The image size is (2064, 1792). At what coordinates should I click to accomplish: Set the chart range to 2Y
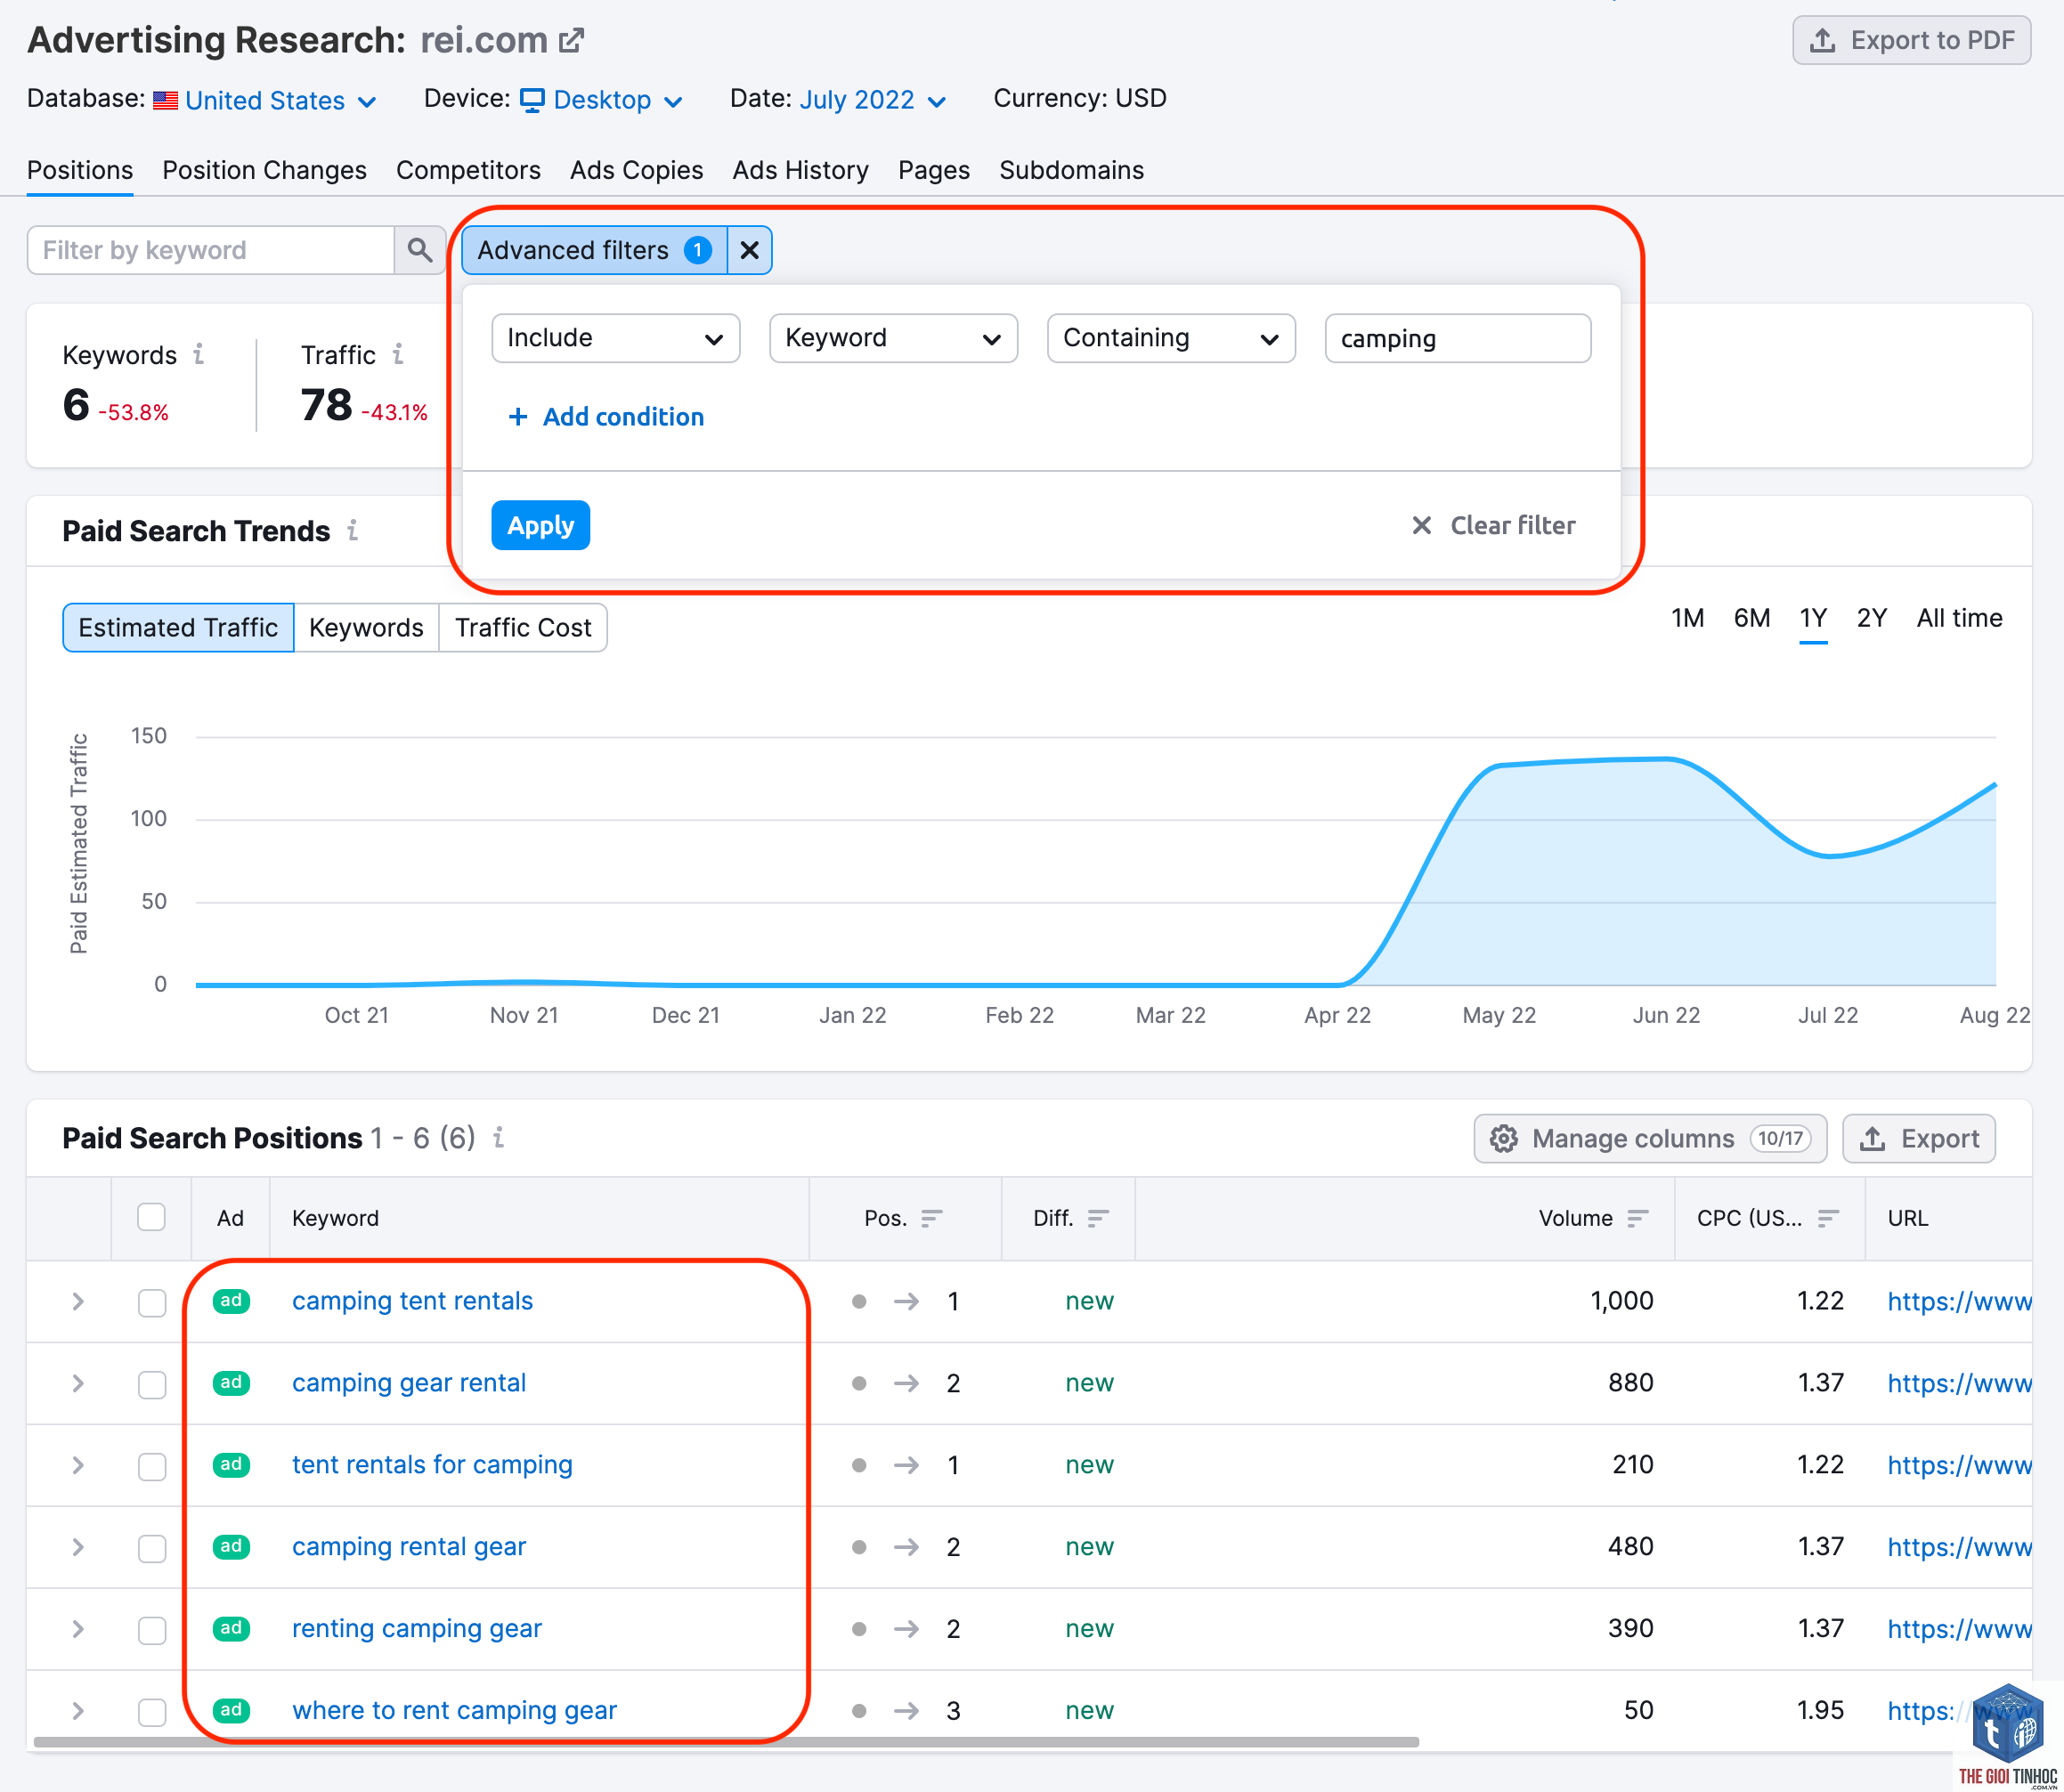coord(1871,618)
